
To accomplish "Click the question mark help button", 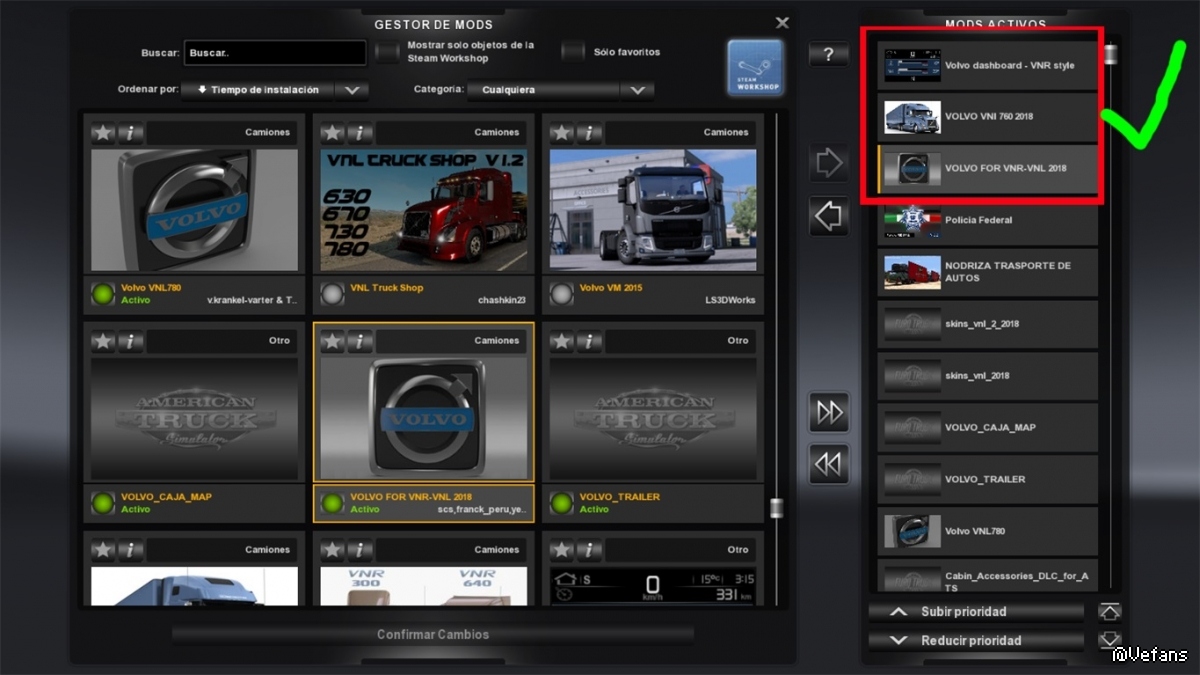I will coord(828,55).
